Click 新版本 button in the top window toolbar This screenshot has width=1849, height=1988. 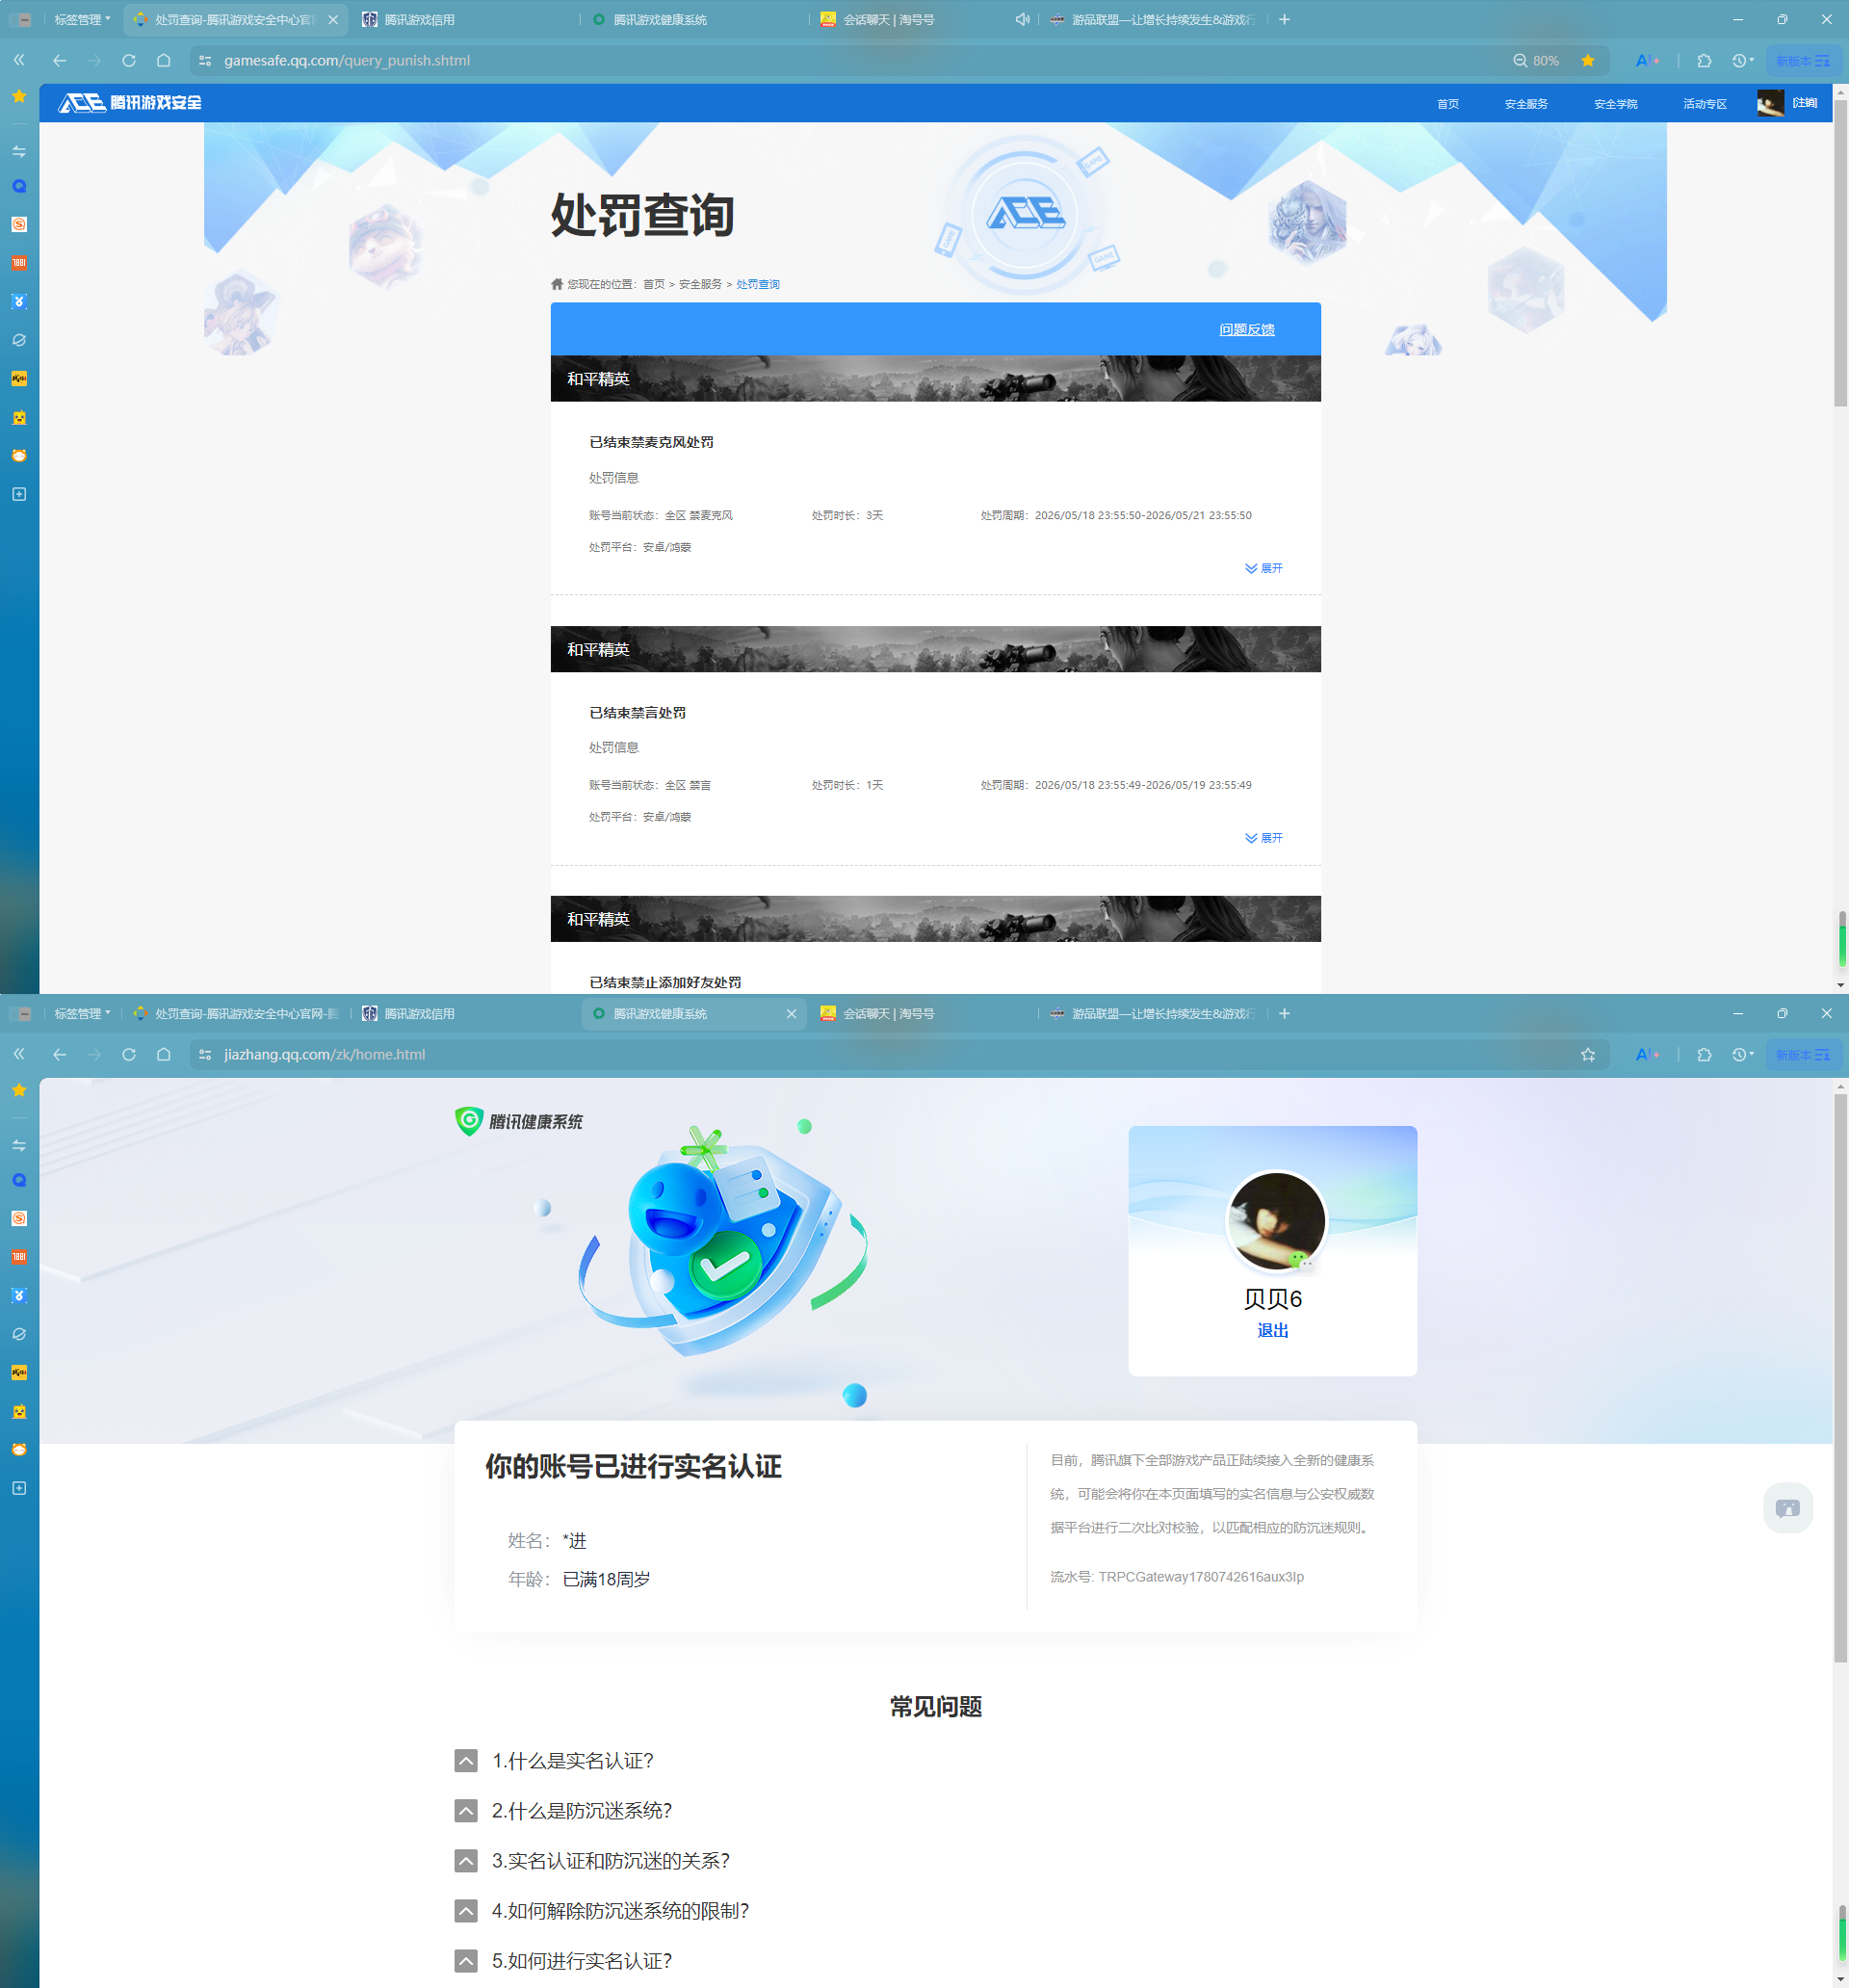click(1803, 61)
